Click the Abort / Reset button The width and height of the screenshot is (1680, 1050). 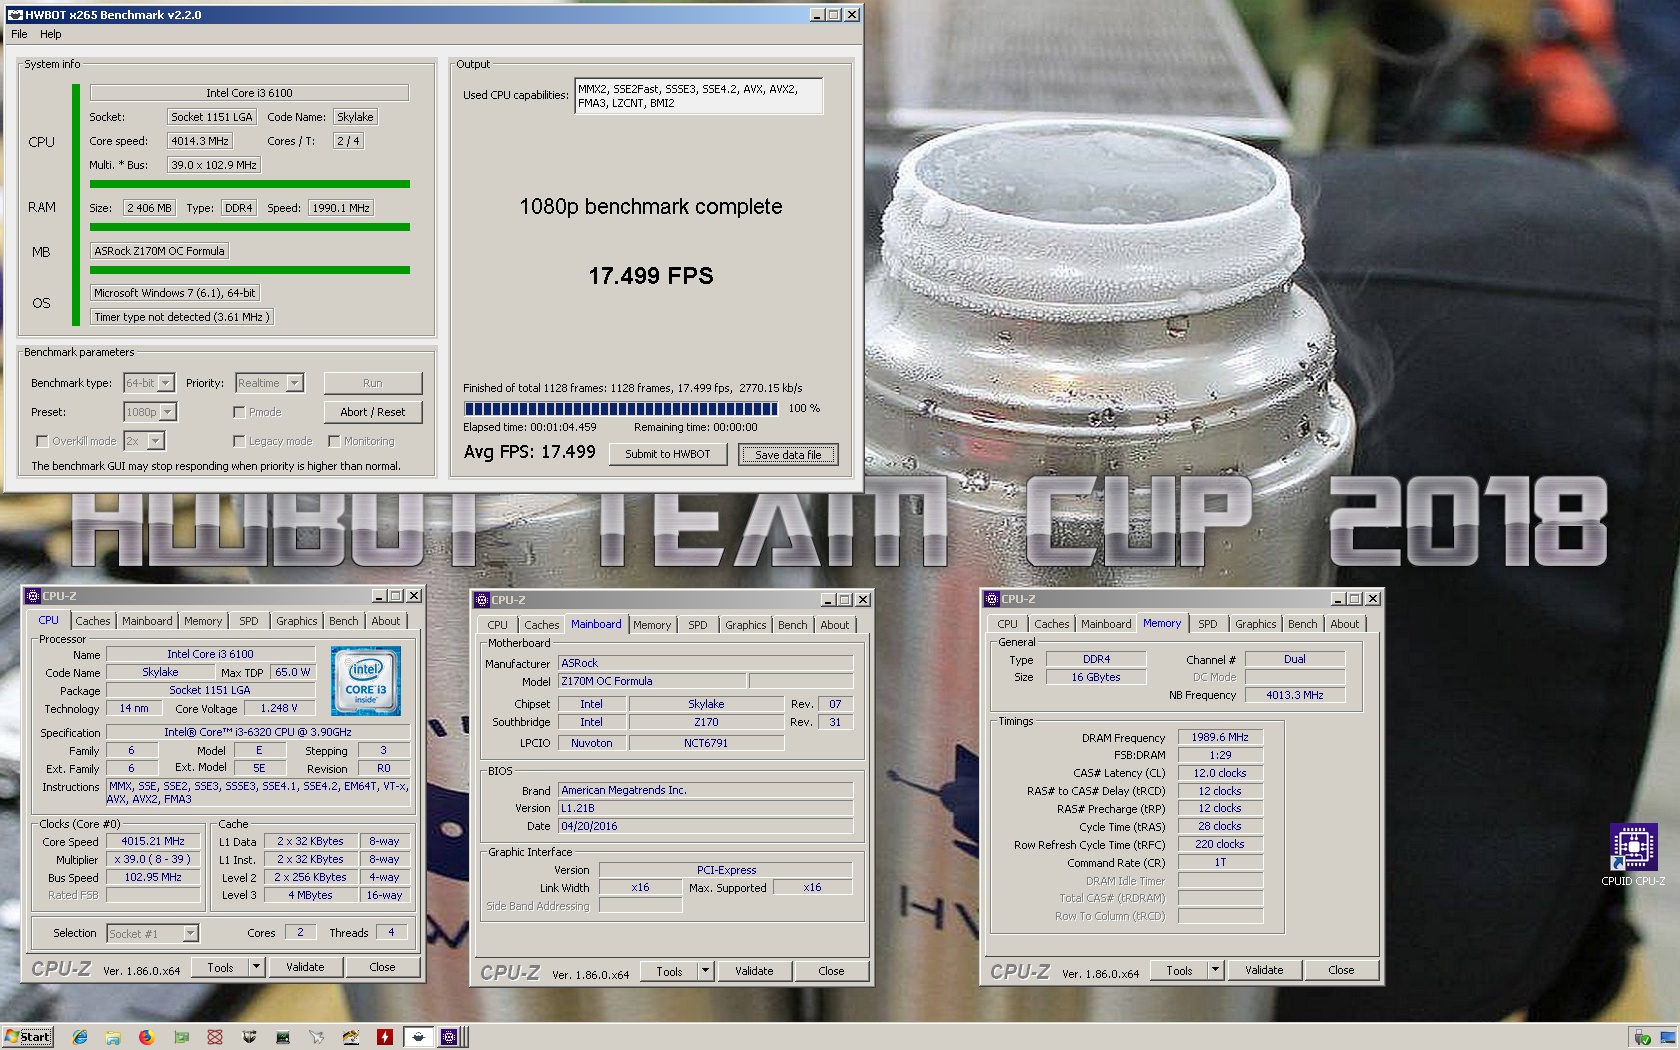pos(373,412)
